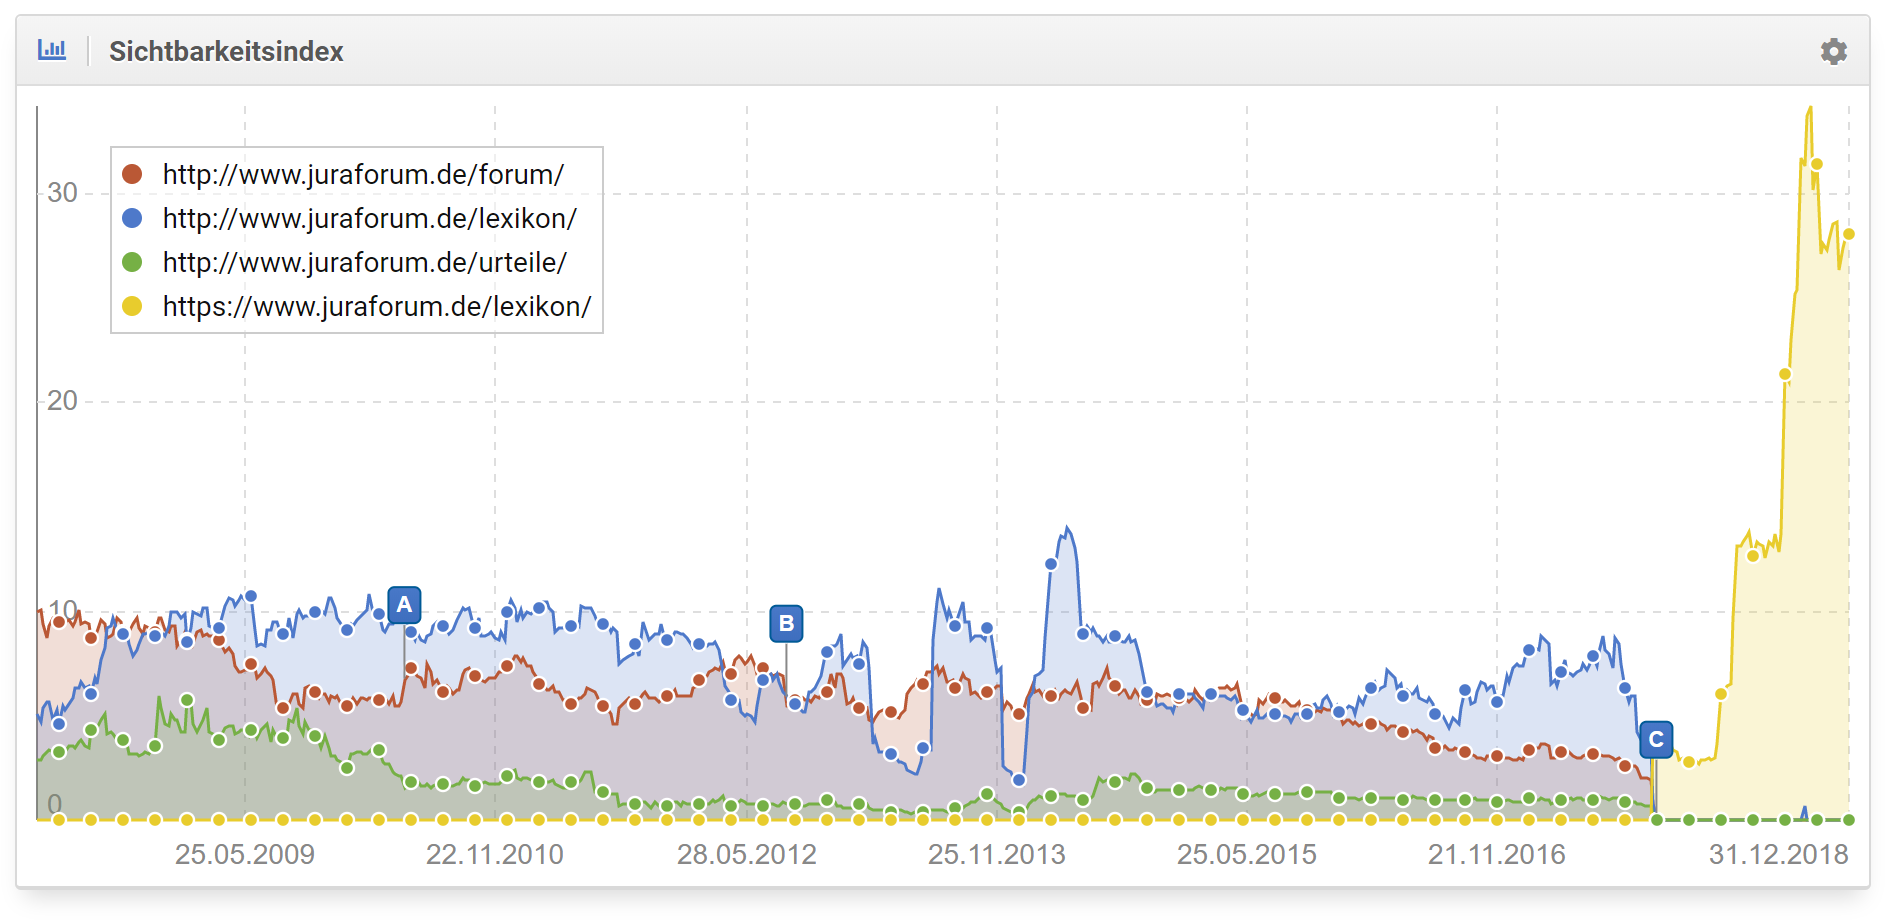Click the bar chart icon beside Sichtbarkeitsindex
1885x922 pixels.
[52, 50]
